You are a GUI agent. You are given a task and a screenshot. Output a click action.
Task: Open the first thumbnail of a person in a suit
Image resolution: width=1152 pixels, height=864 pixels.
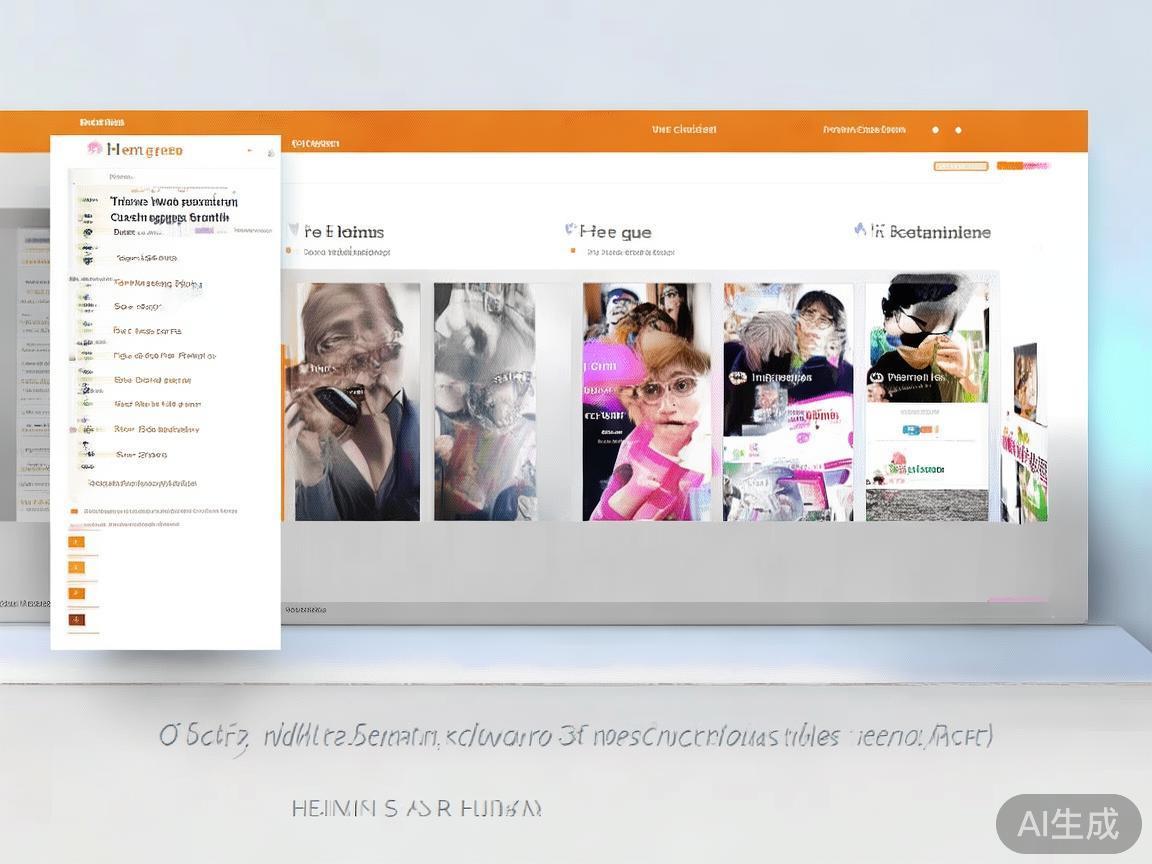358,401
